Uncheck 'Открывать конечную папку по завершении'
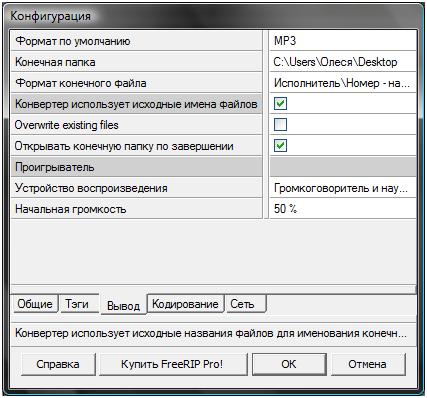Screen dimensions: 427x398 point(280,146)
